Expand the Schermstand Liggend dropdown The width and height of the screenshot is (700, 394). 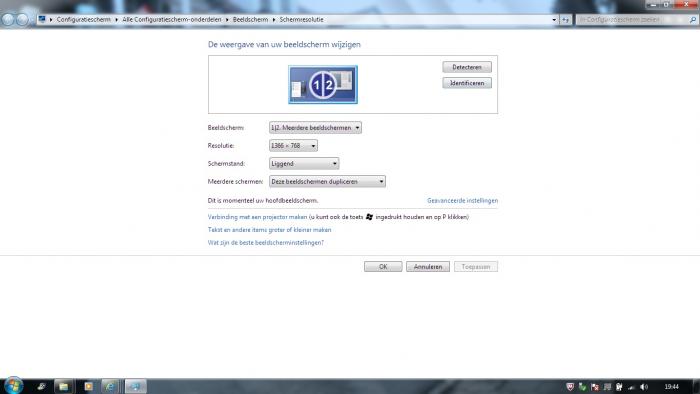pyautogui.click(x=304, y=164)
